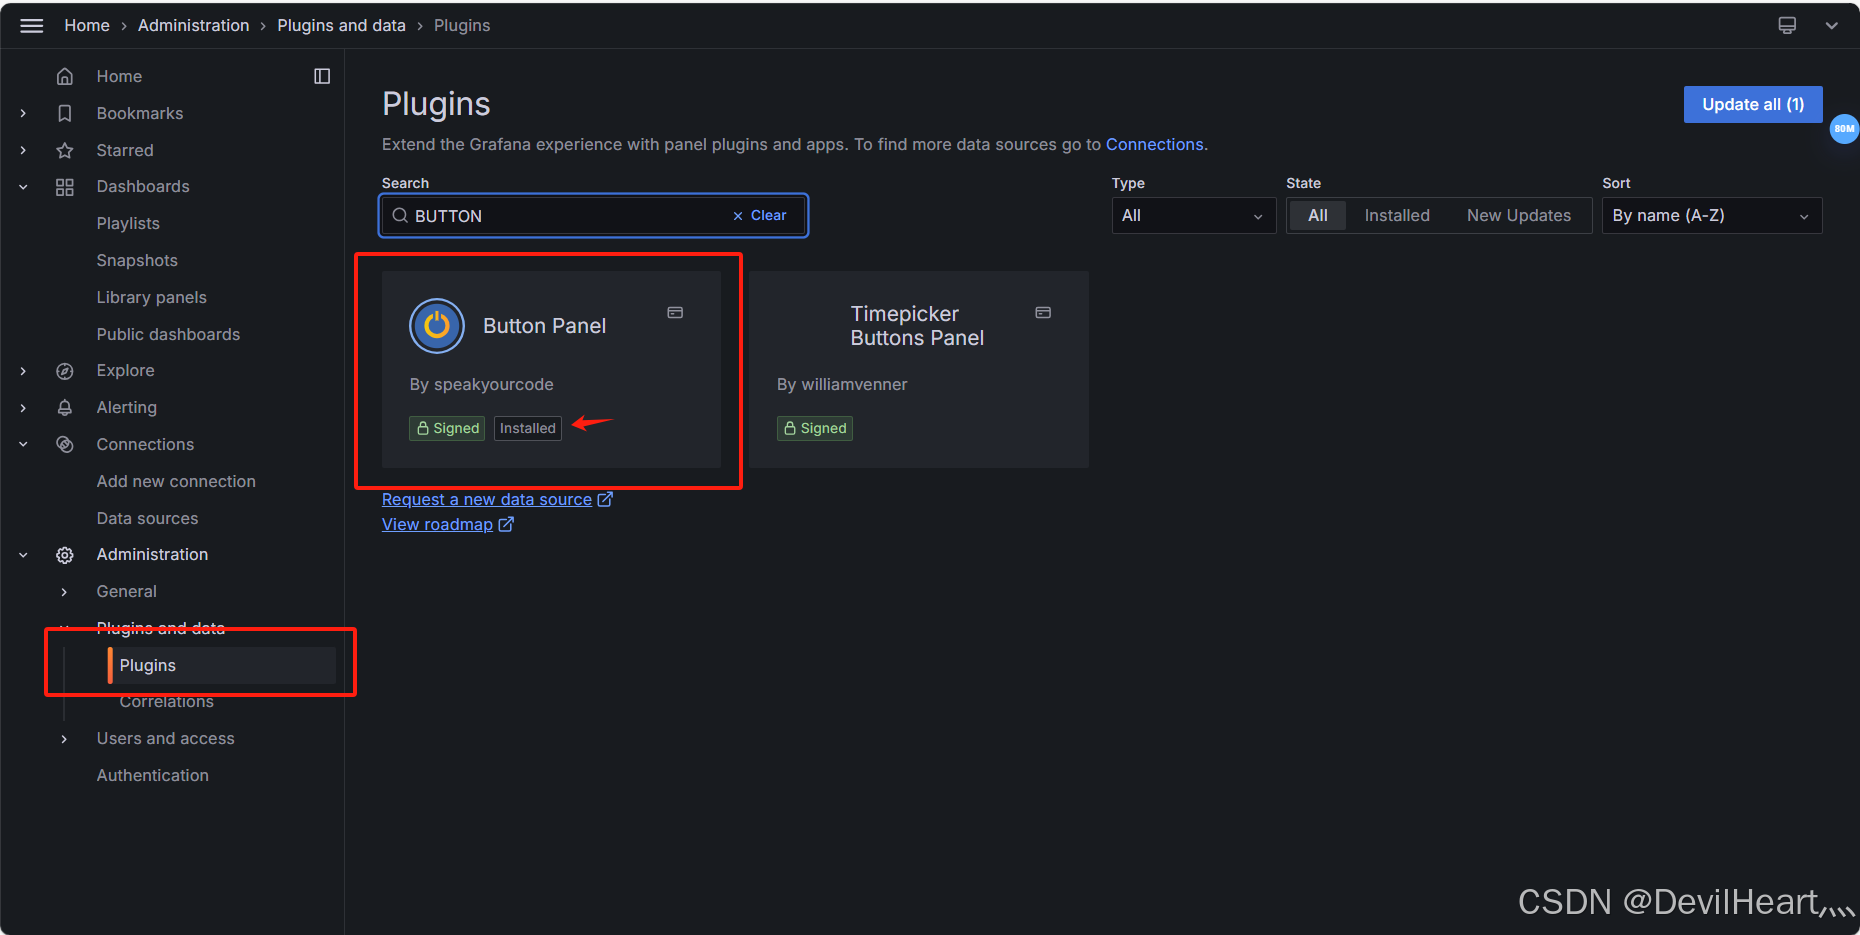Click the Starred star icon
Screen dimensions: 1860x935
(65, 150)
